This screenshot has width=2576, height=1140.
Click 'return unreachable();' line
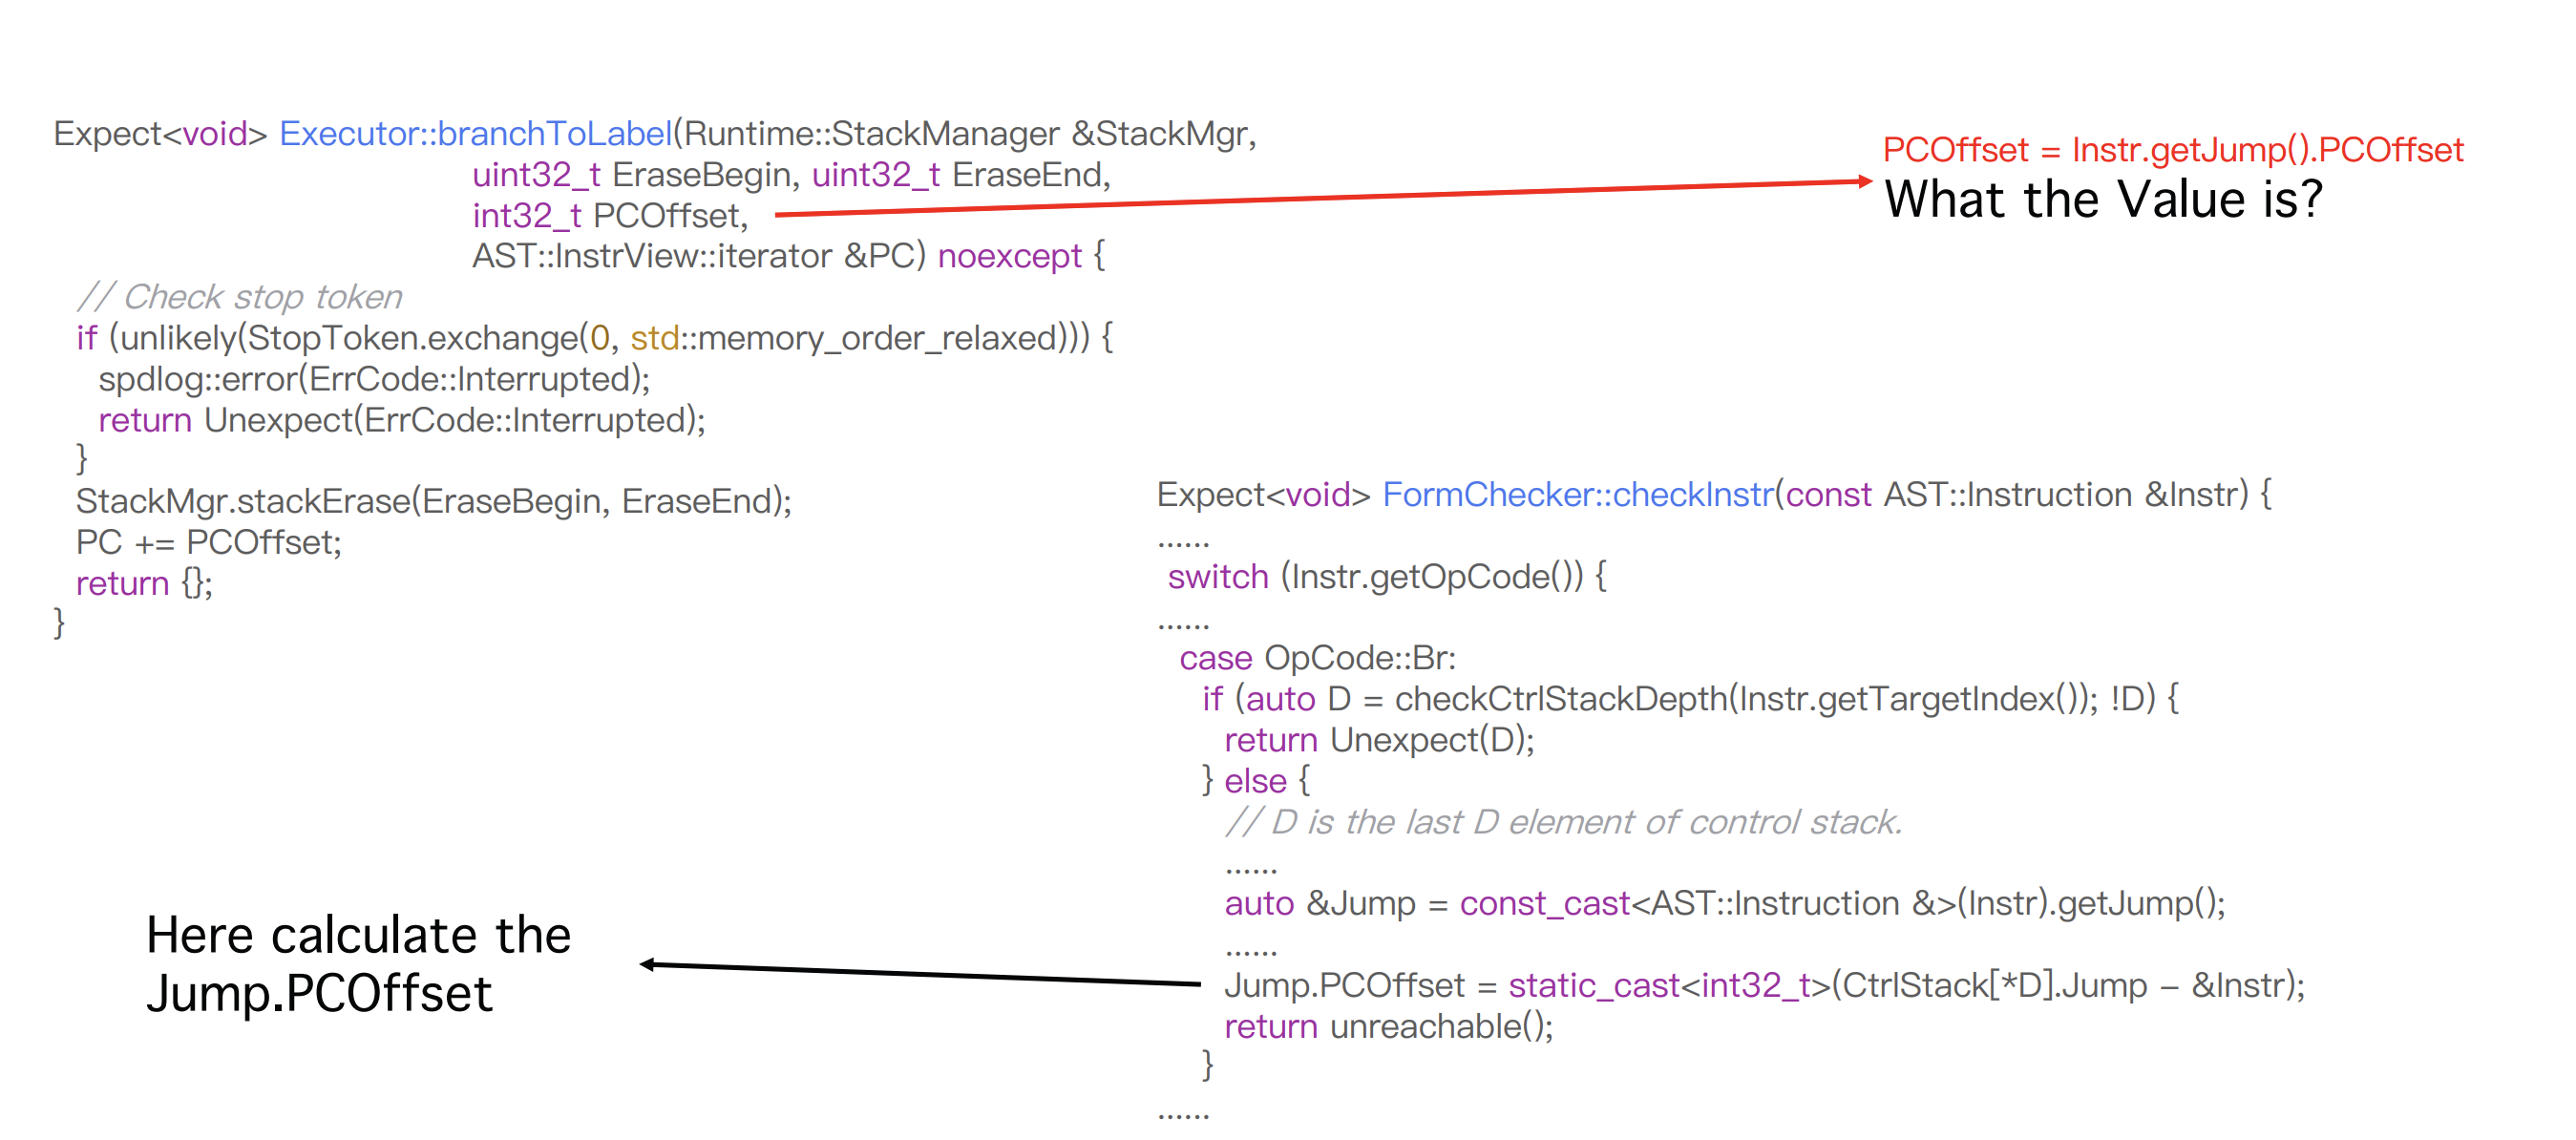[1389, 1026]
